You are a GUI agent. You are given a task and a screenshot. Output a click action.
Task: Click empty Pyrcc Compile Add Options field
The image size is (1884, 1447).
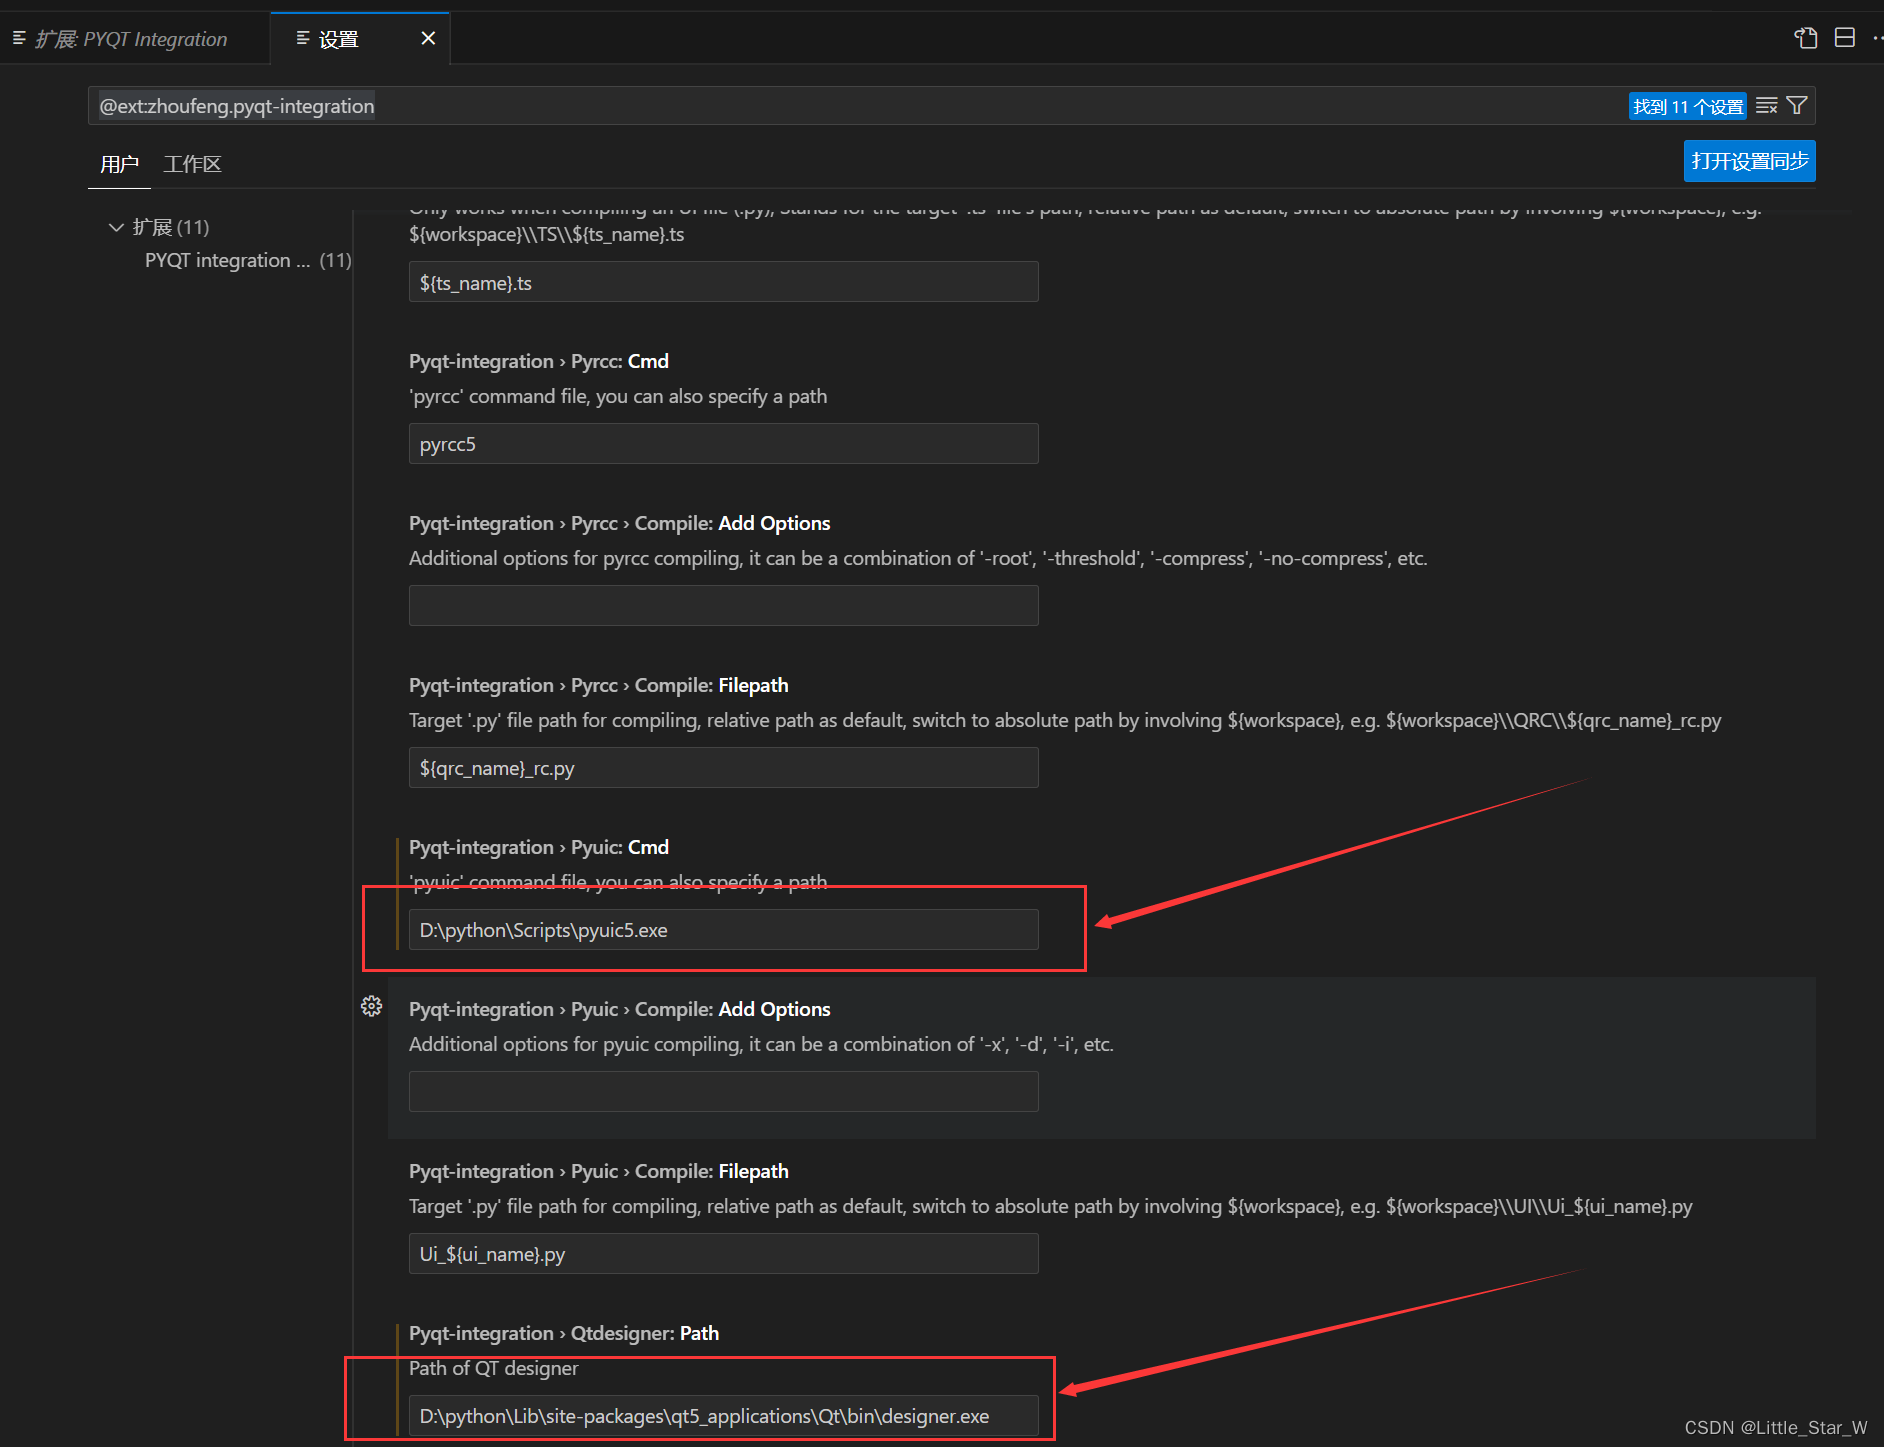click(723, 606)
